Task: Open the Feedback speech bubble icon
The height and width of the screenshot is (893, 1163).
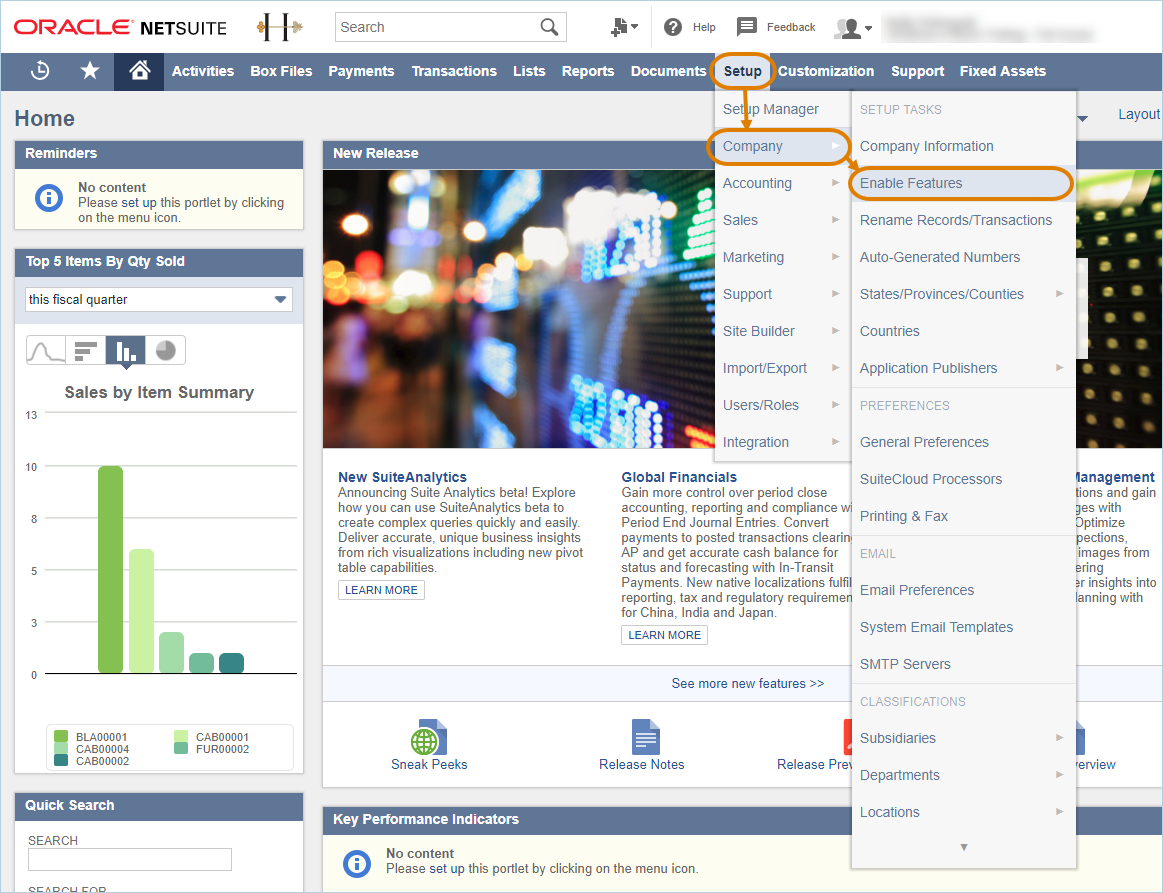Action: 746,27
